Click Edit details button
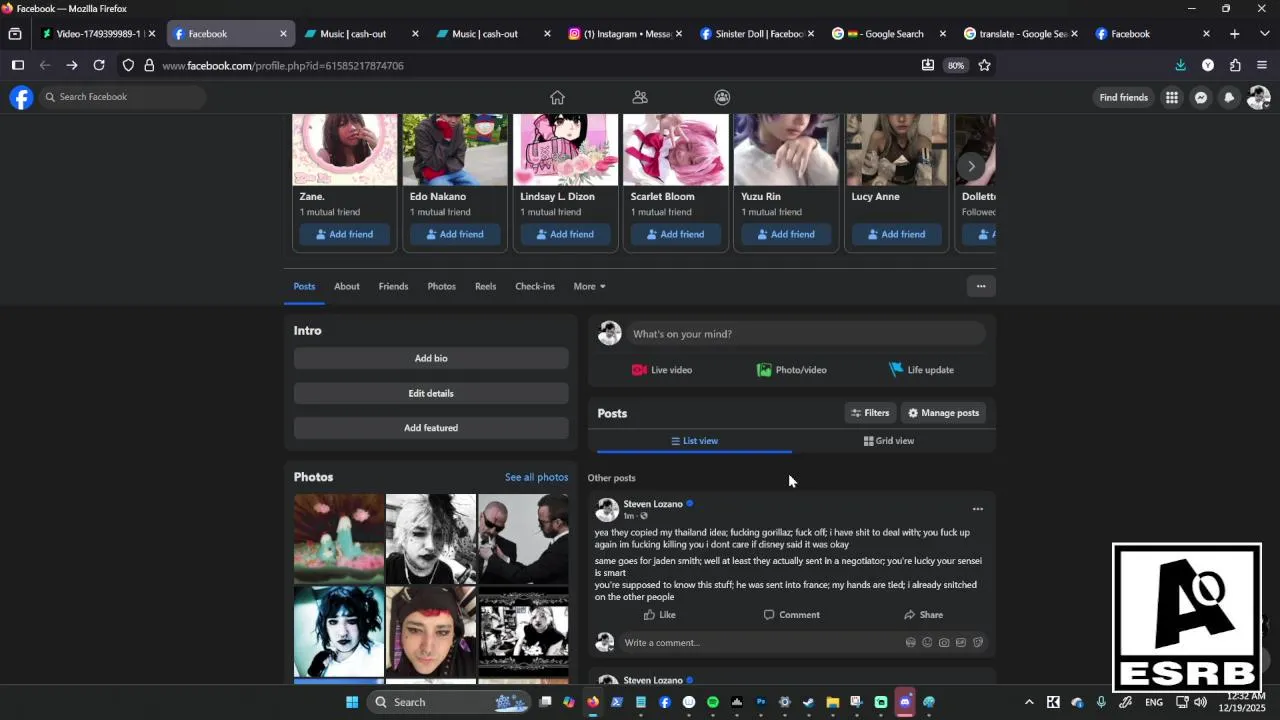This screenshot has height=720, width=1280. (431, 393)
